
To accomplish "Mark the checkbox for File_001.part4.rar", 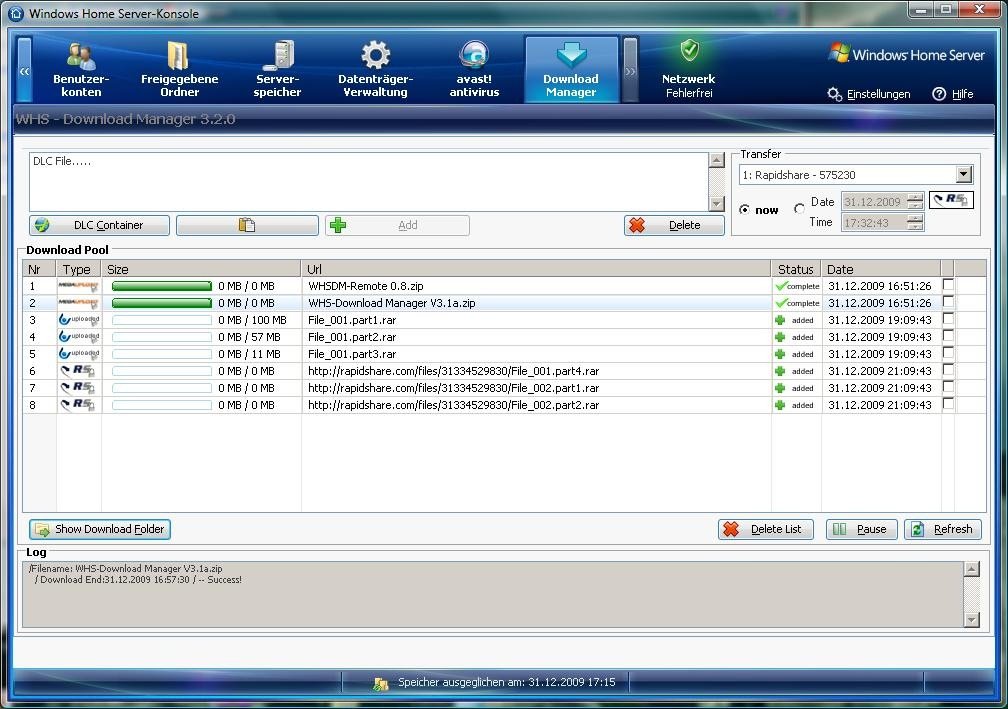I will 948,370.
